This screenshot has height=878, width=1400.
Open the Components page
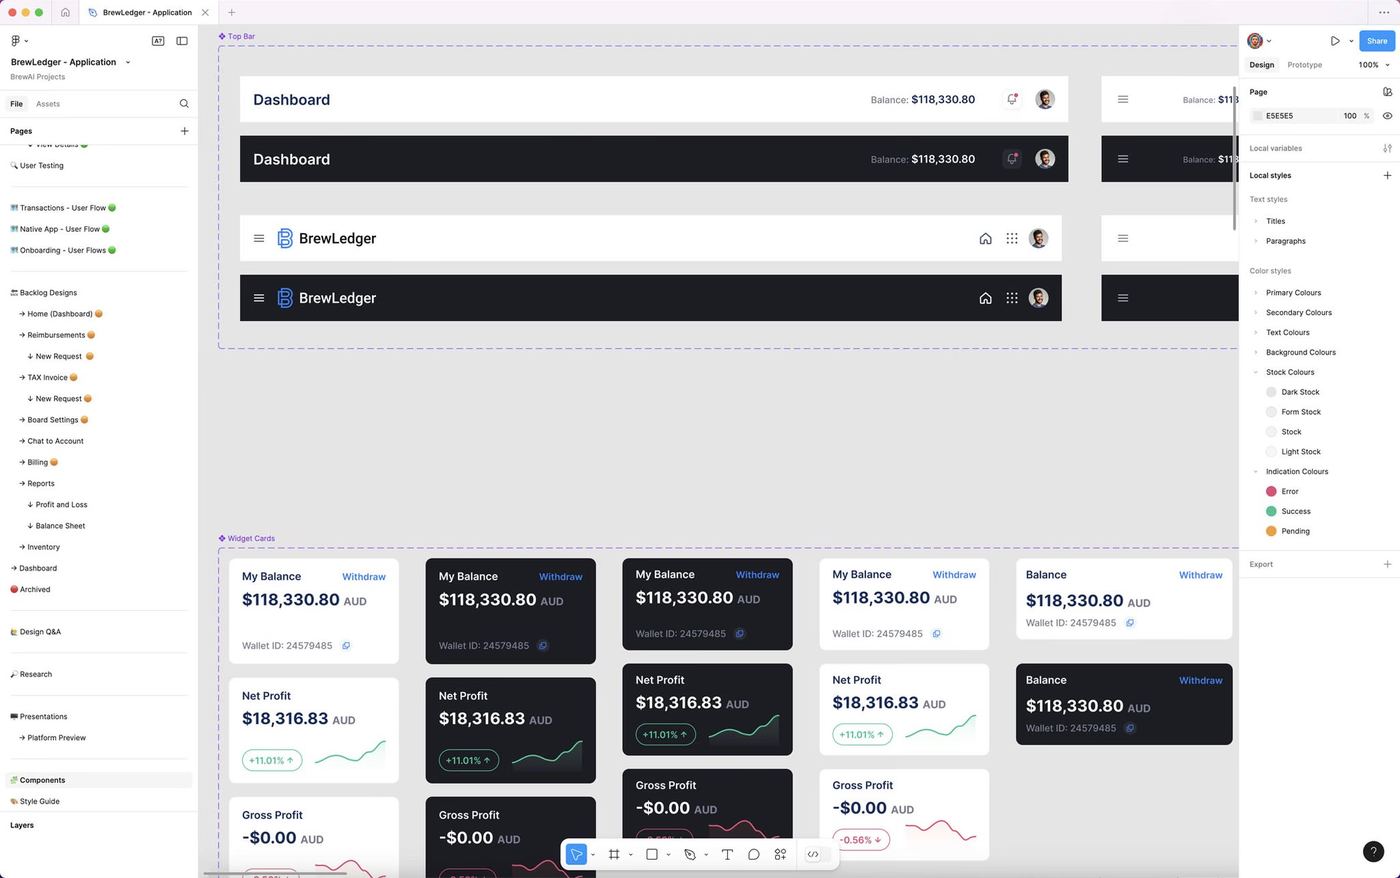point(42,780)
